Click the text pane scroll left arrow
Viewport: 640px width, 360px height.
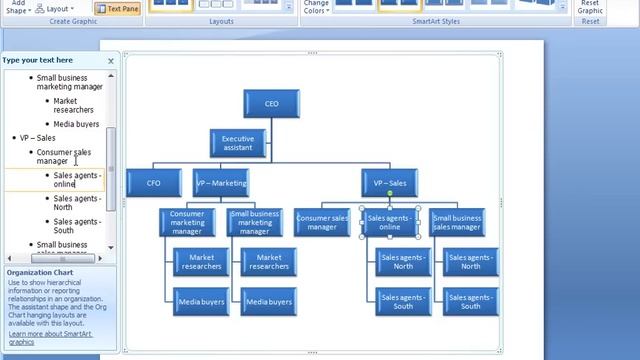click(10, 258)
